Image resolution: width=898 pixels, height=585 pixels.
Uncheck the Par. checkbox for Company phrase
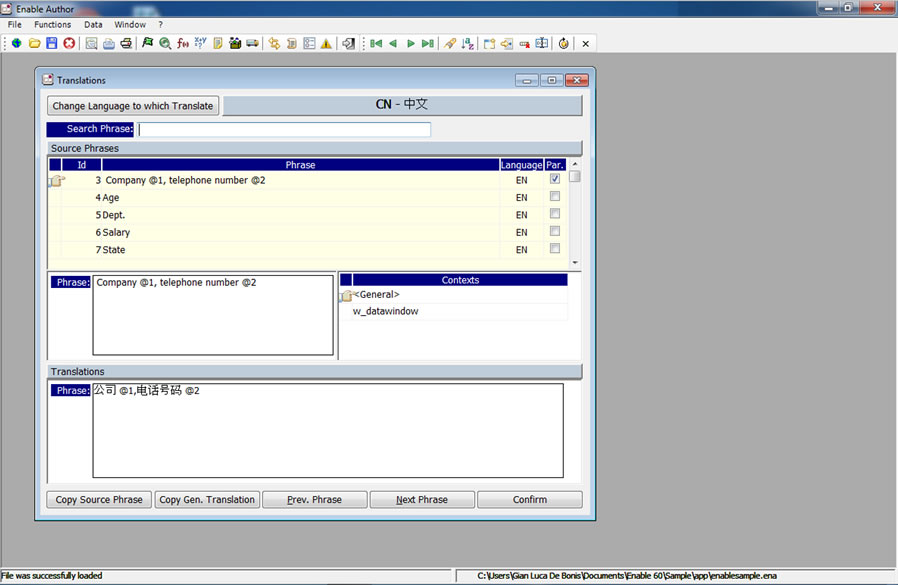point(555,179)
